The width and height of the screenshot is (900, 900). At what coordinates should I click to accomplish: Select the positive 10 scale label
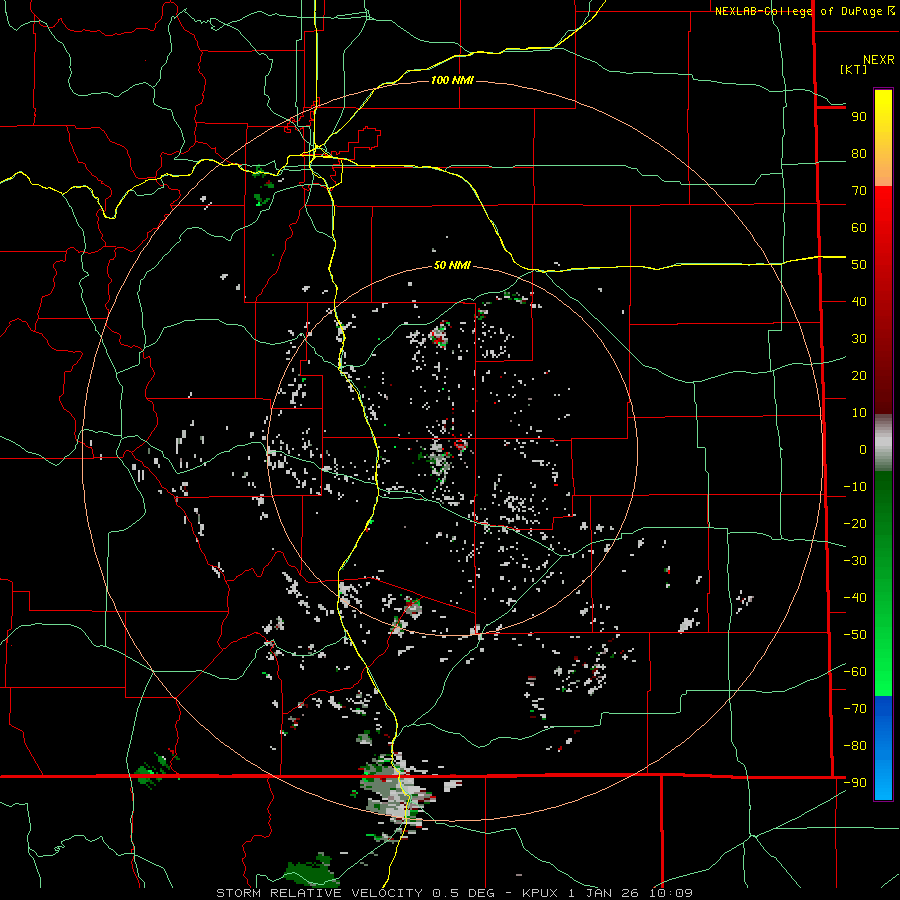coord(859,413)
